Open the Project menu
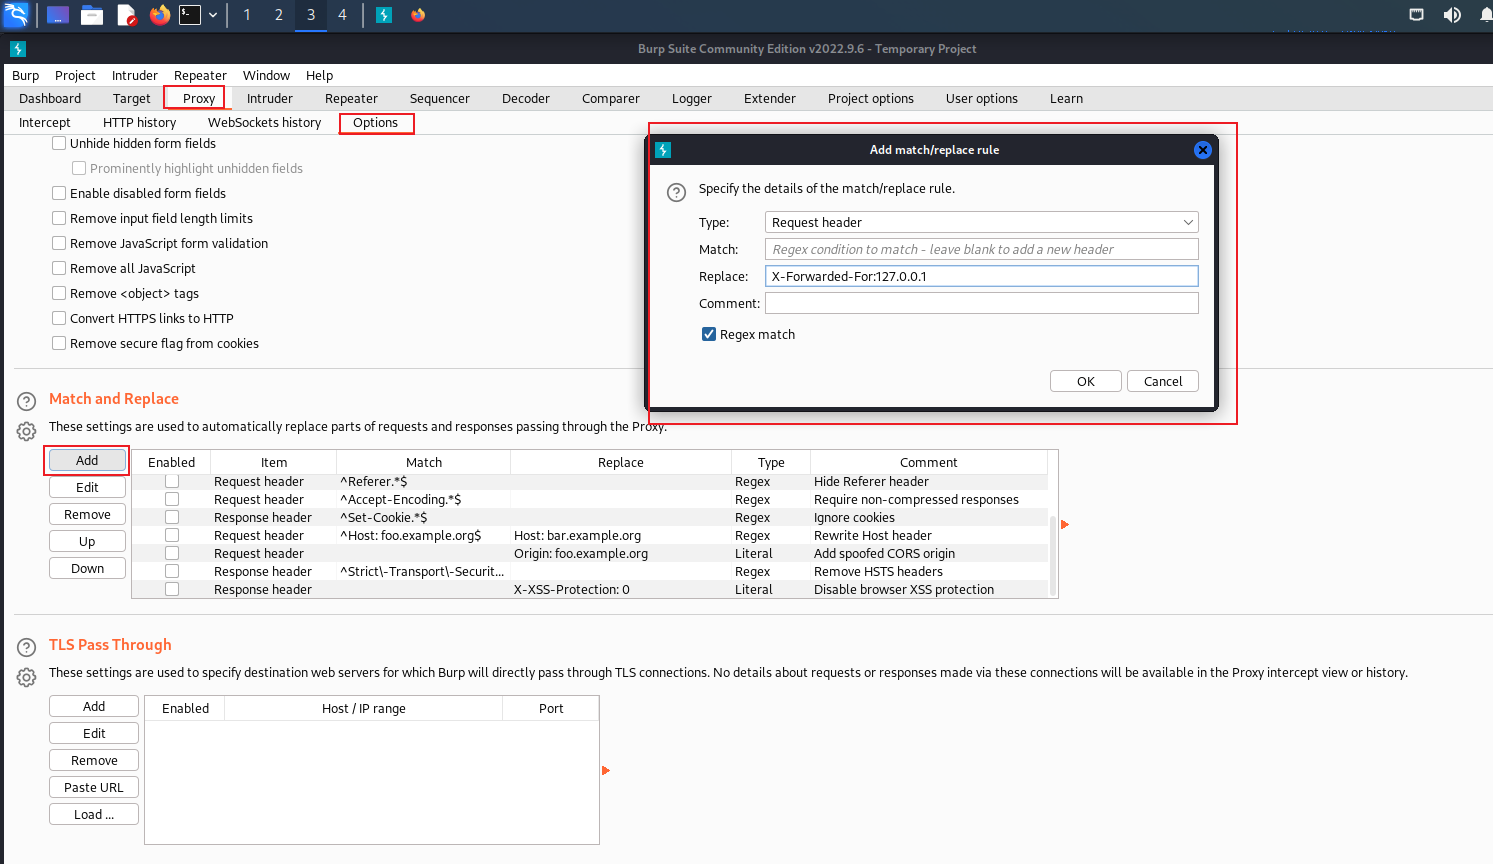Screen dimensions: 1493x864 pyautogui.click(x=75, y=75)
